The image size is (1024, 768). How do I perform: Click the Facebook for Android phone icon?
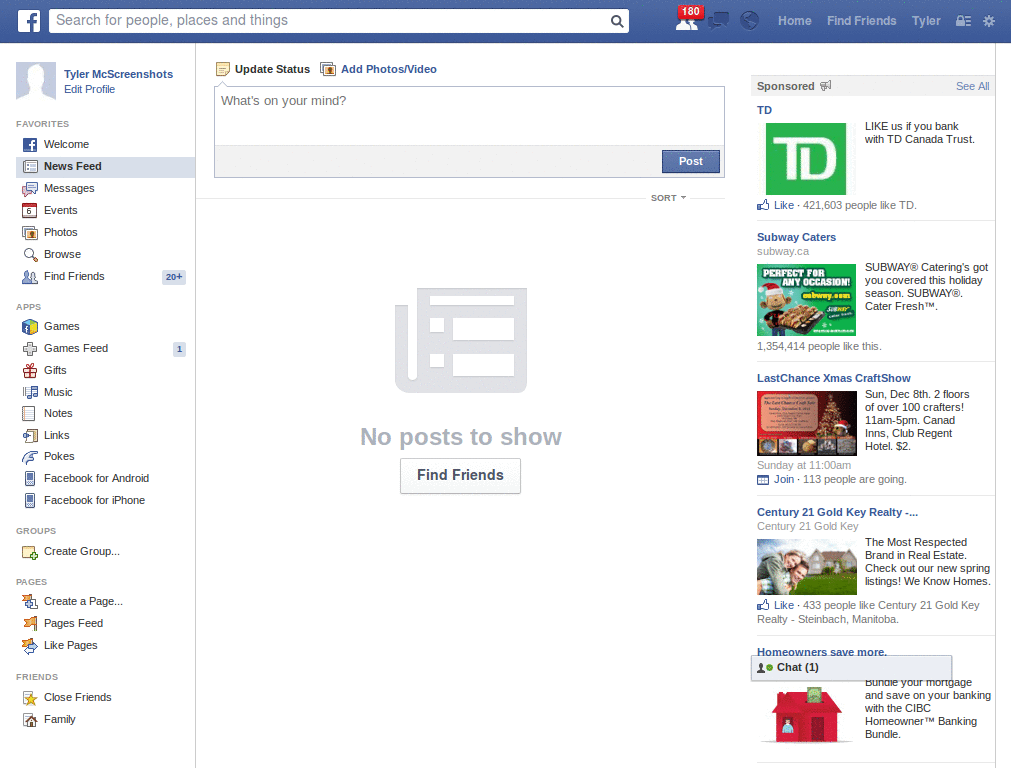click(x=30, y=479)
